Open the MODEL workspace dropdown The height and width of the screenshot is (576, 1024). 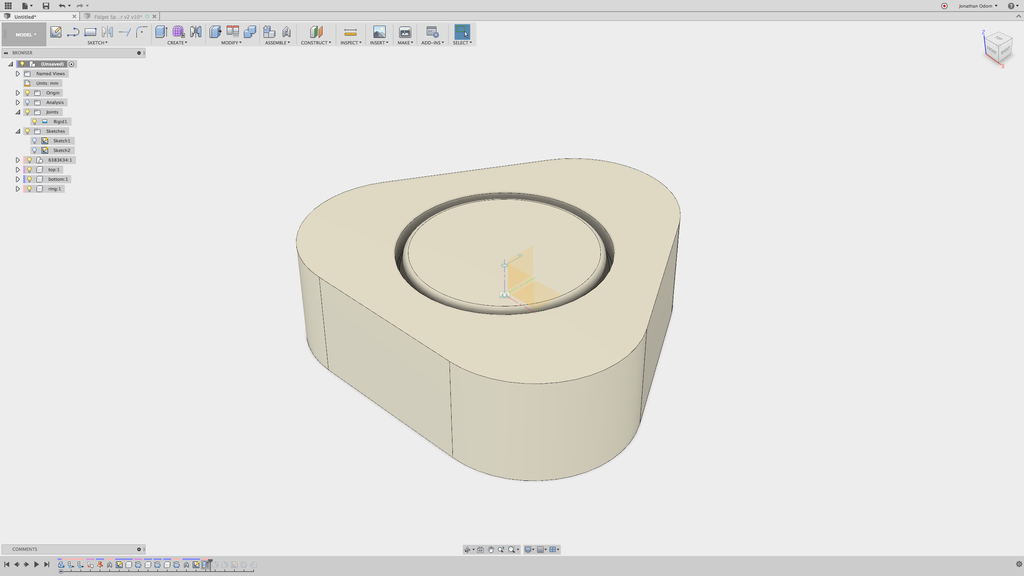pos(24,34)
